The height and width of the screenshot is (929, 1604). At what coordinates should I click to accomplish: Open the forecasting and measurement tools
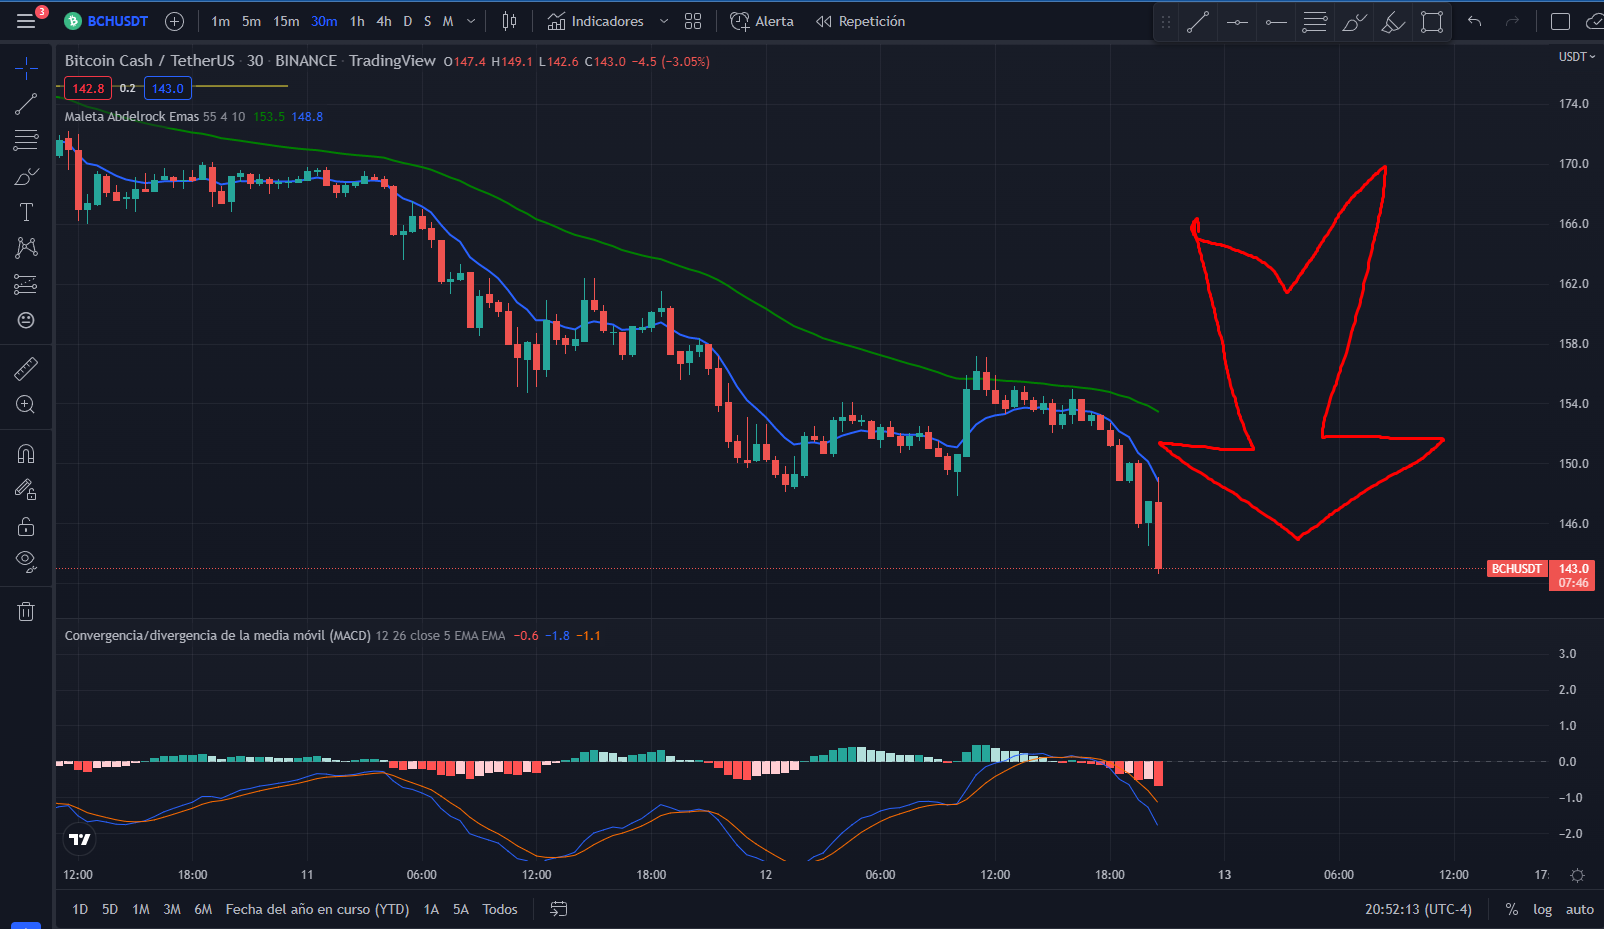[x=26, y=284]
